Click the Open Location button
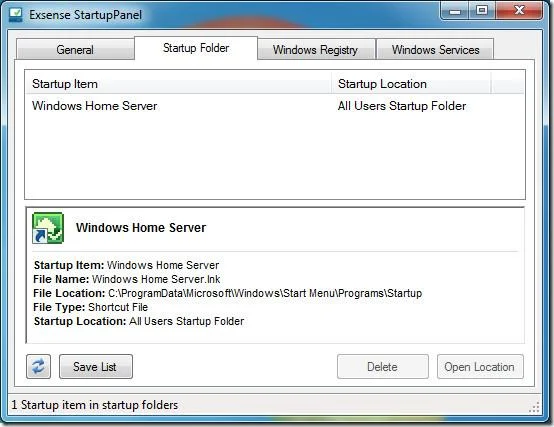Viewport: 554px width, 427px height. pyautogui.click(x=480, y=367)
